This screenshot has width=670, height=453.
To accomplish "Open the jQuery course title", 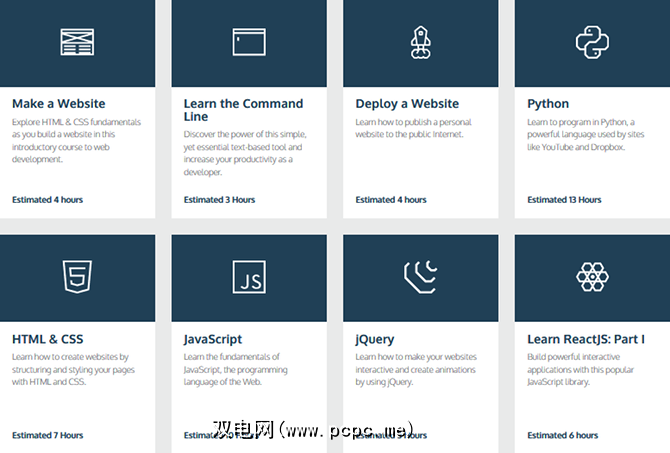I will click(375, 339).
